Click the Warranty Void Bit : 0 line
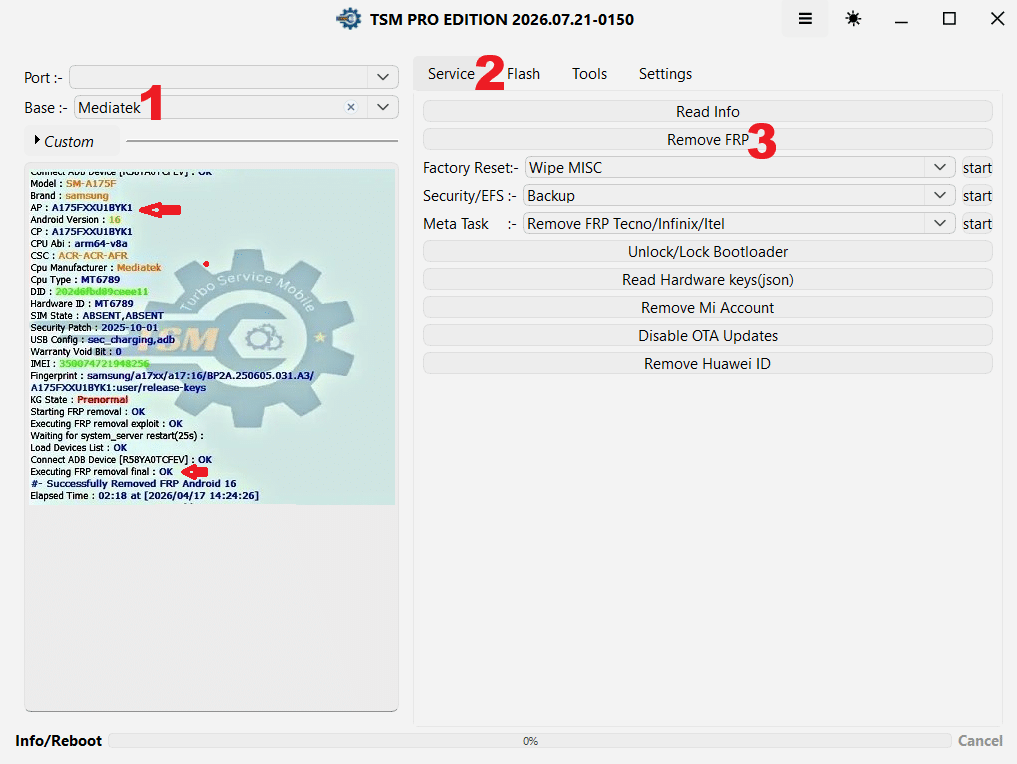This screenshot has width=1017, height=764. click(x=76, y=352)
